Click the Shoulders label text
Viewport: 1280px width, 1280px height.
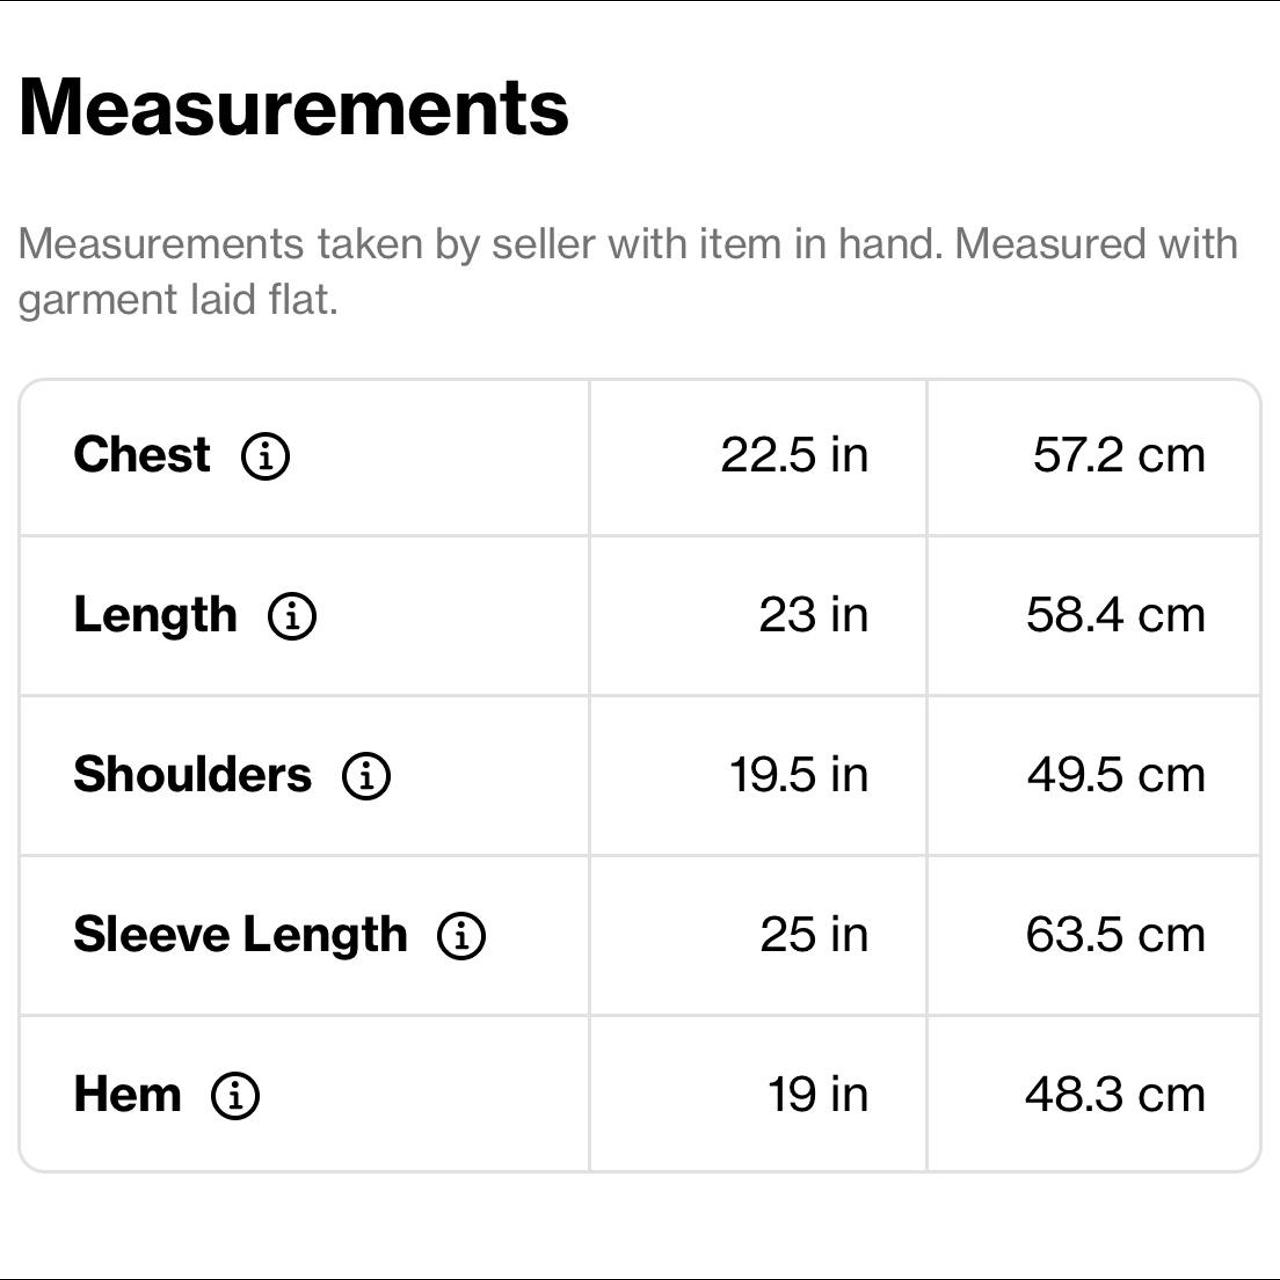tap(192, 775)
